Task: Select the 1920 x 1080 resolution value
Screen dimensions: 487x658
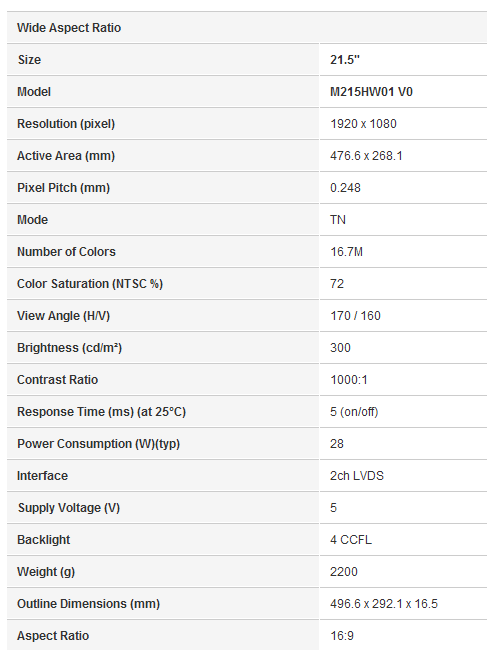Action: point(363,124)
